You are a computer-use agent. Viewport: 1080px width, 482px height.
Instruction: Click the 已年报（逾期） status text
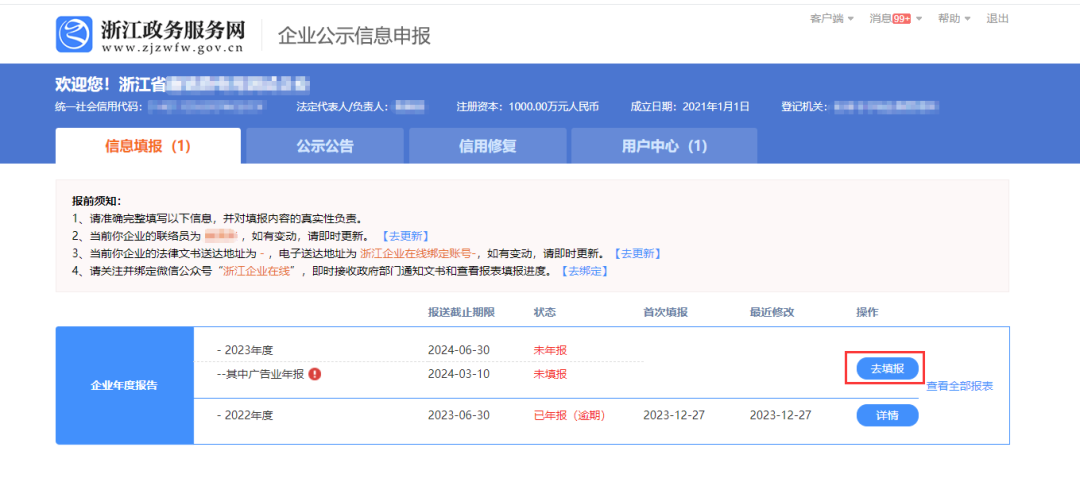(x=569, y=415)
